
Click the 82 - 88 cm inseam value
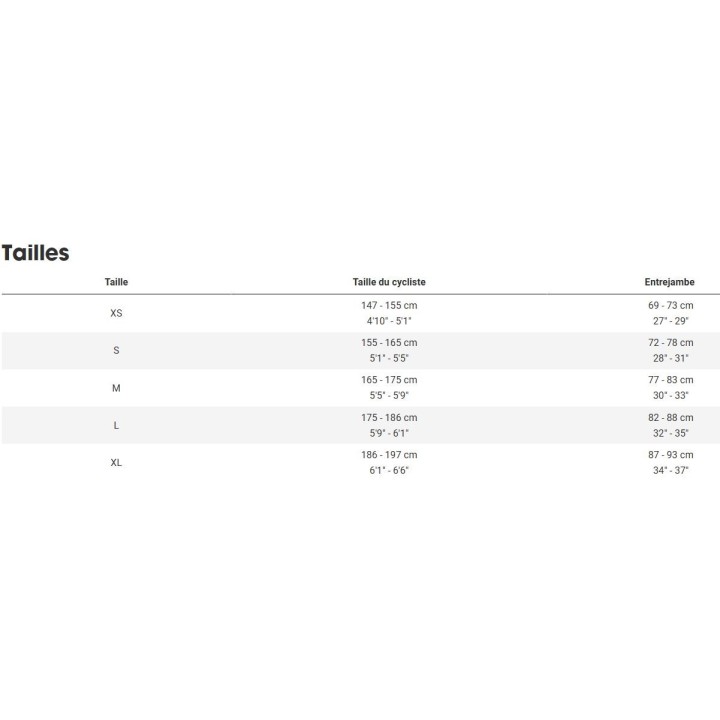pyautogui.click(x=669, y=417)
